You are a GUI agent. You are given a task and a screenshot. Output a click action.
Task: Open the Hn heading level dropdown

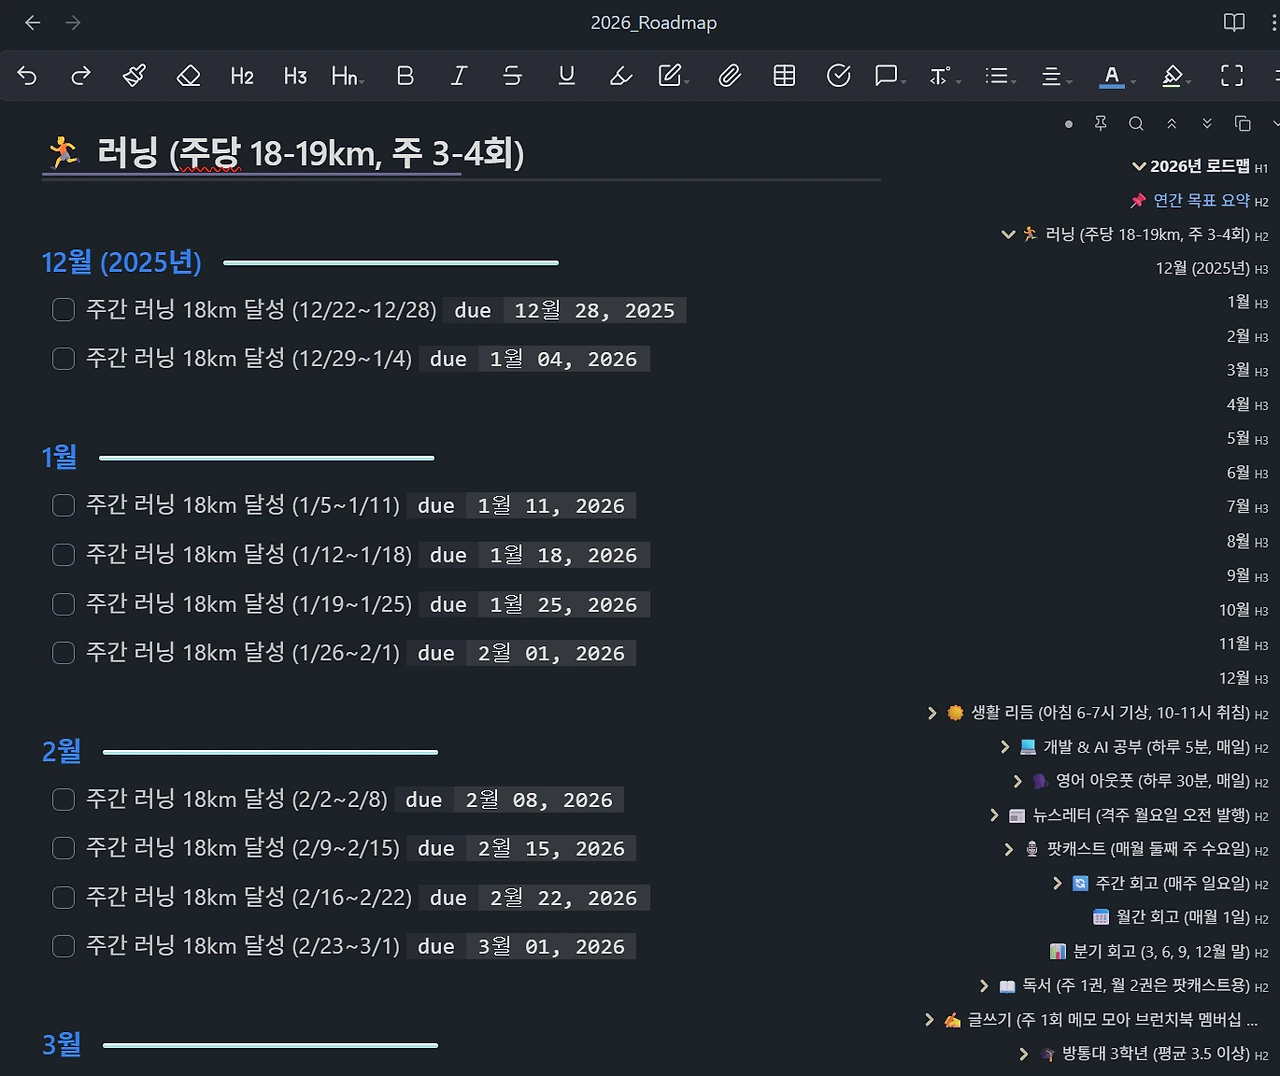347,76
